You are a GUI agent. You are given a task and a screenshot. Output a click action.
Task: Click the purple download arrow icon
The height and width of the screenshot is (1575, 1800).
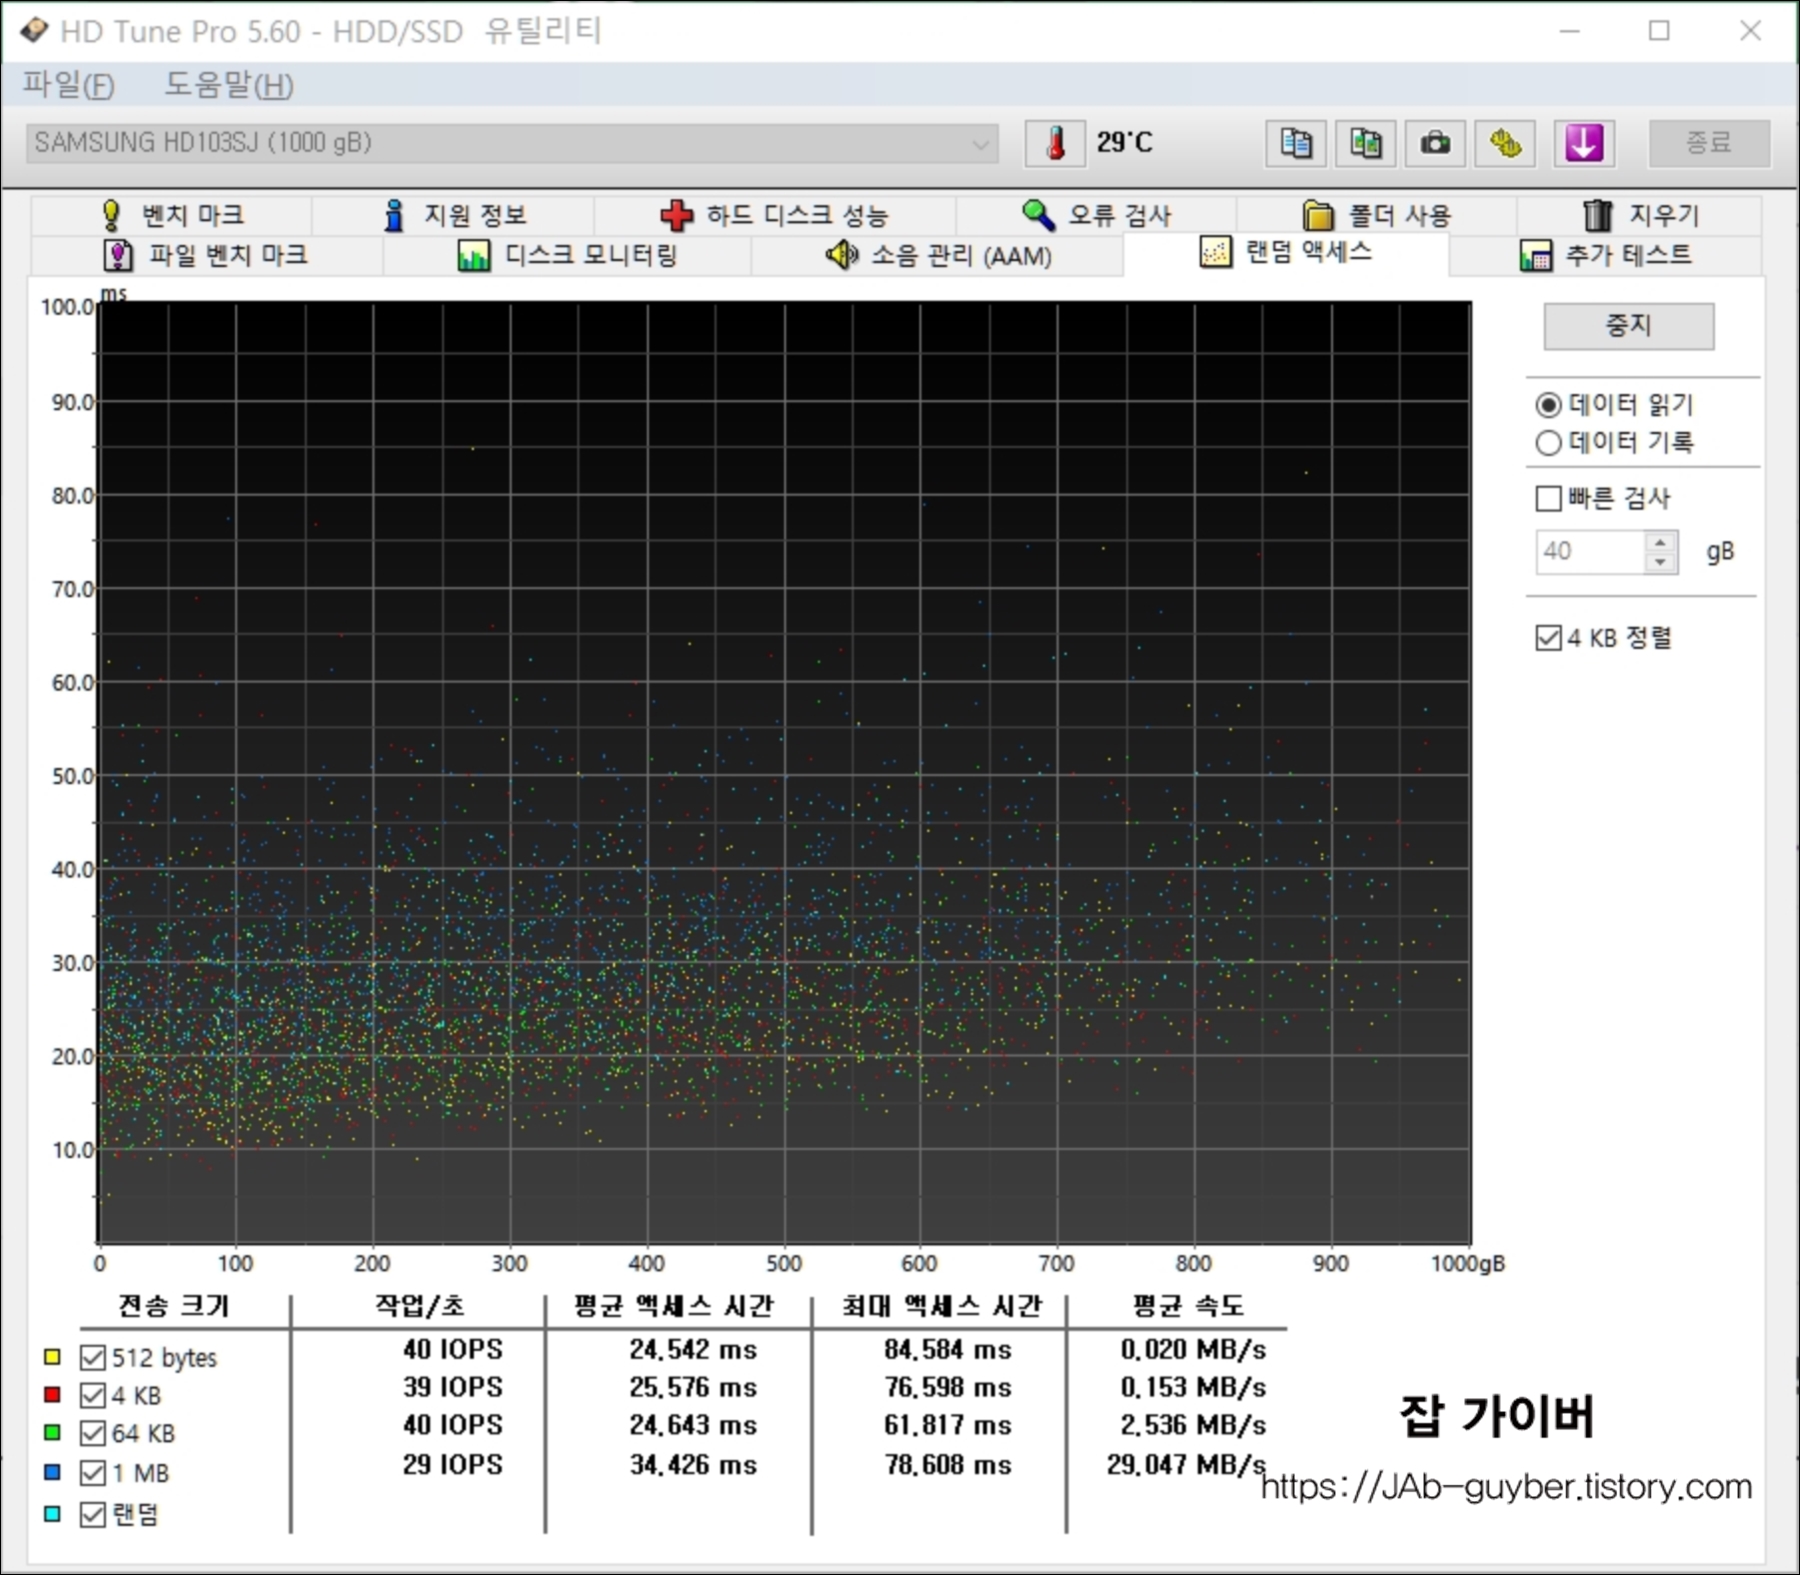[x=1584, y=143]
